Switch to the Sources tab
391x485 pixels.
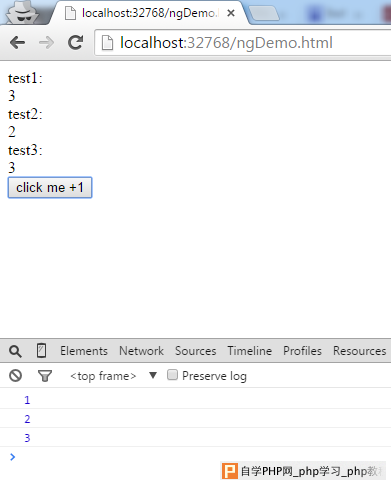tap(196, 351)
